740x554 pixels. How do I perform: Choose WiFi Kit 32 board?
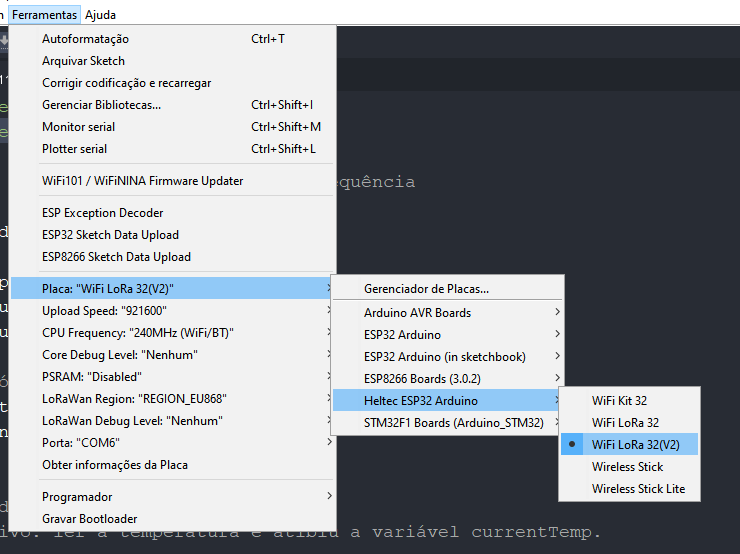point(619,401)
